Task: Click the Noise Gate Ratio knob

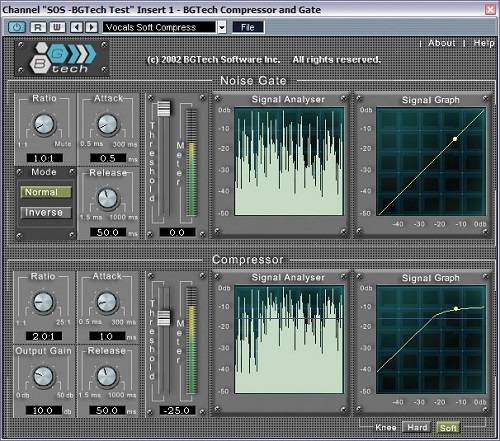Action: click(x=44, y=124)
